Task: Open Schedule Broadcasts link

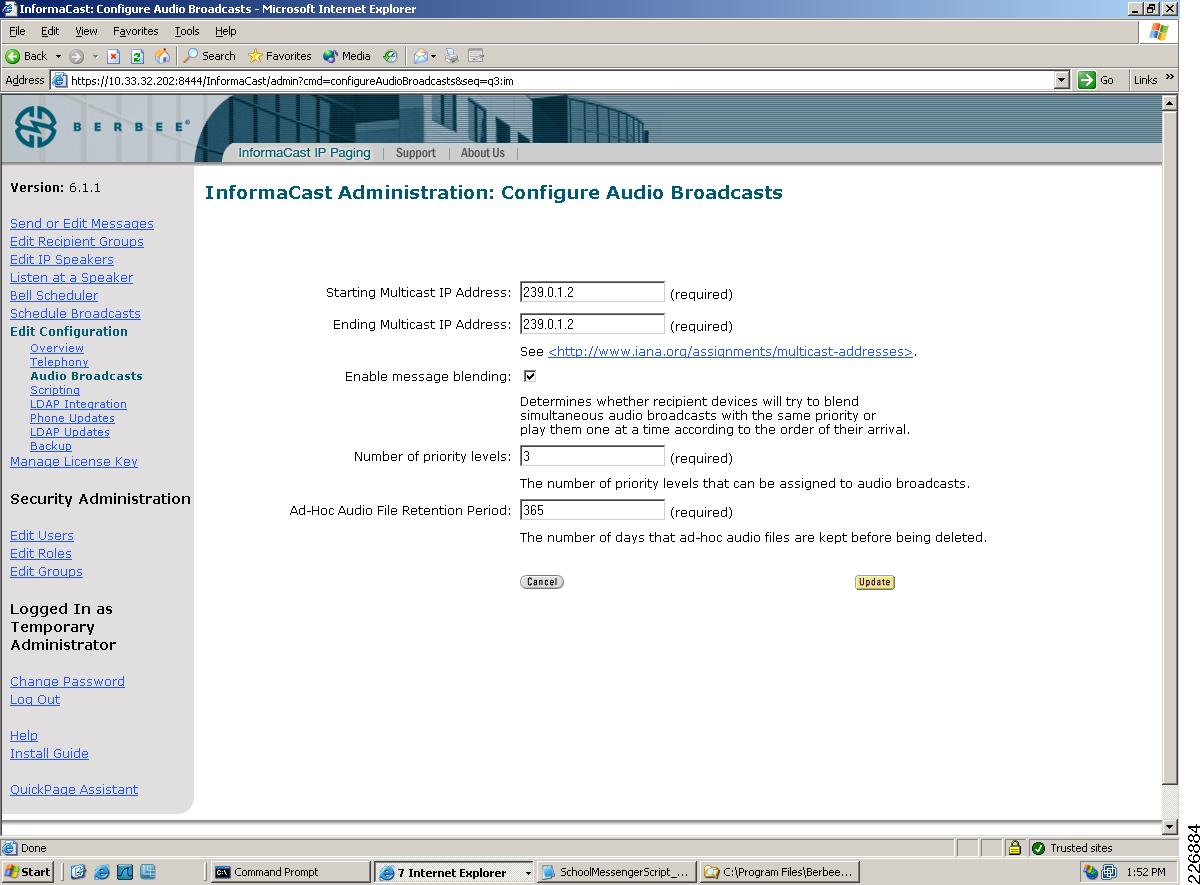Action: pos(75,314)
